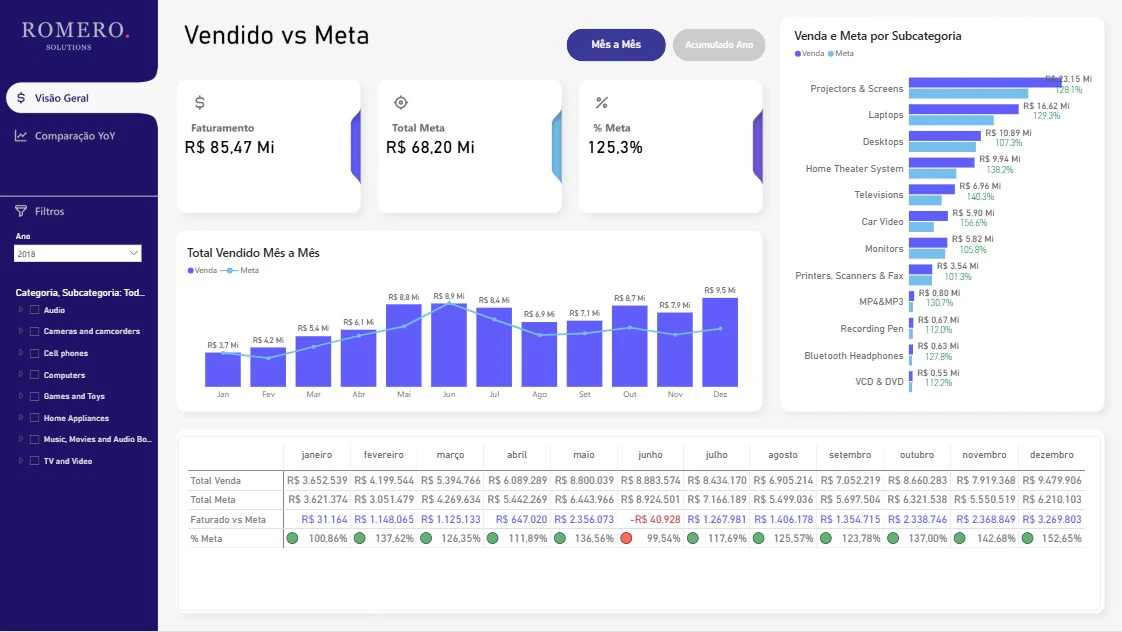Screen dimensions: 1122x632
Task: Click the Home Theater System label
Action: 854,169
